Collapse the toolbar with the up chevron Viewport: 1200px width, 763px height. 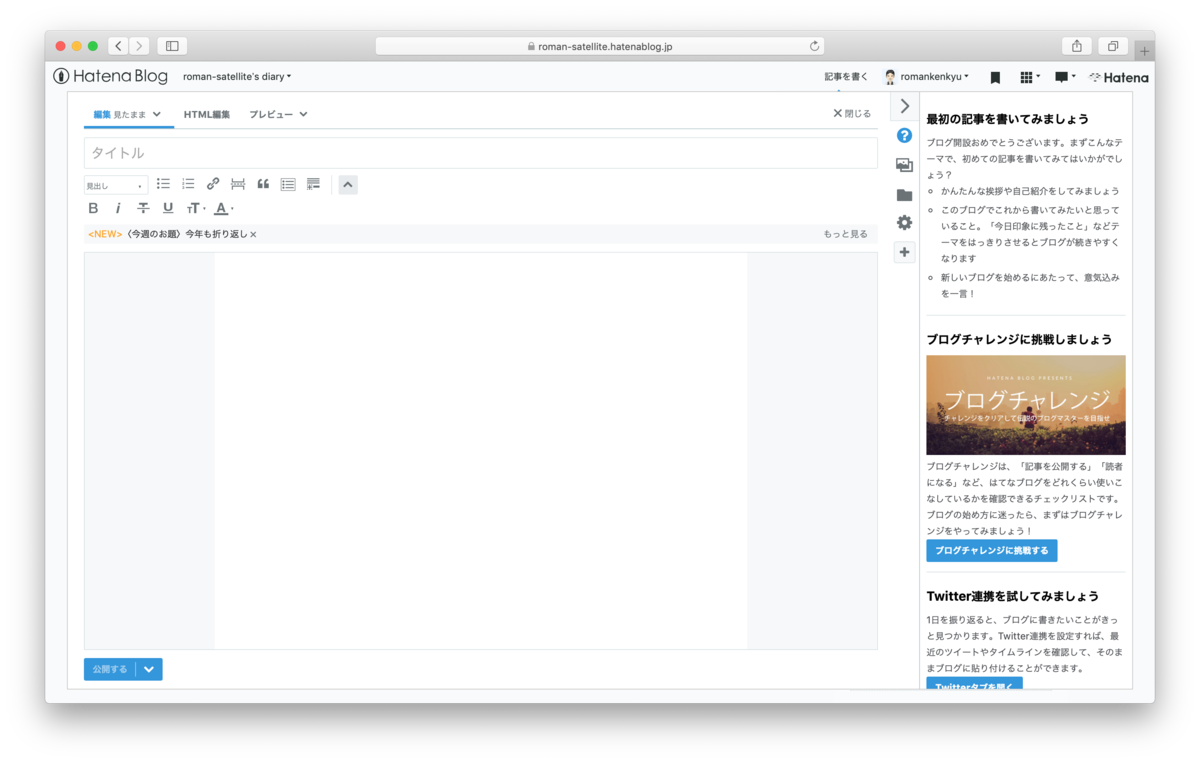pyautogui.click(x=348, y=184)
